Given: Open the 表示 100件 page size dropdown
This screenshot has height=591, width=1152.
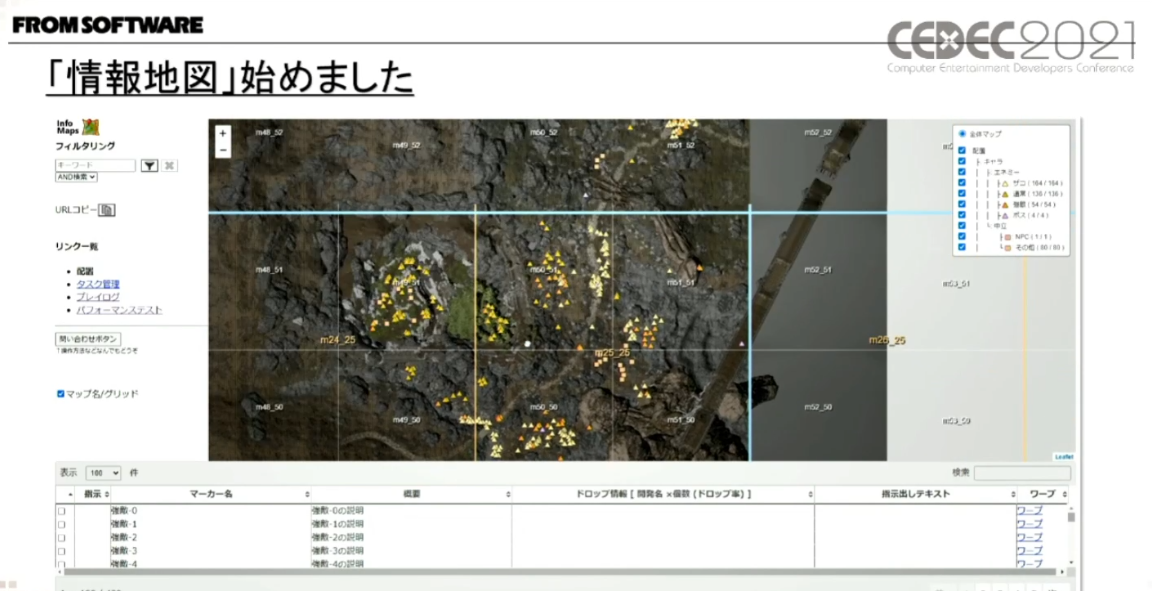Looking at the screenshot, I should point(103,473).
